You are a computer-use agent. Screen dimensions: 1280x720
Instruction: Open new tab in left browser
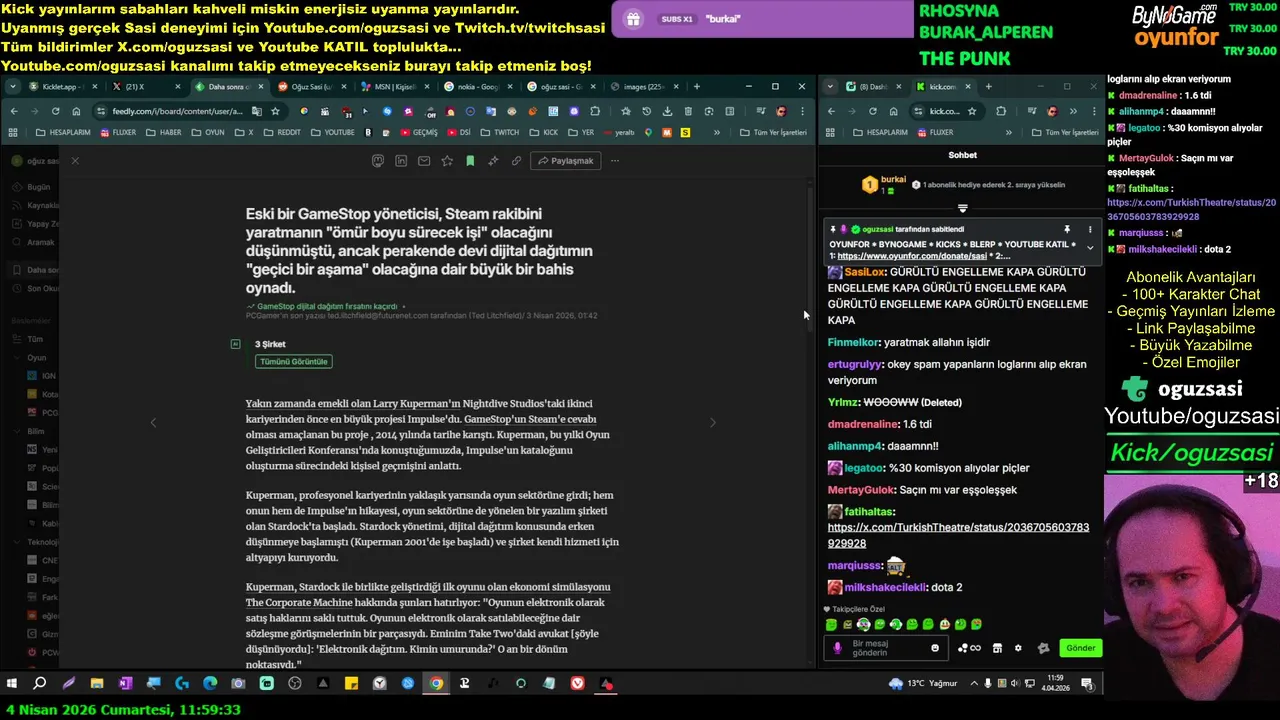697,87
